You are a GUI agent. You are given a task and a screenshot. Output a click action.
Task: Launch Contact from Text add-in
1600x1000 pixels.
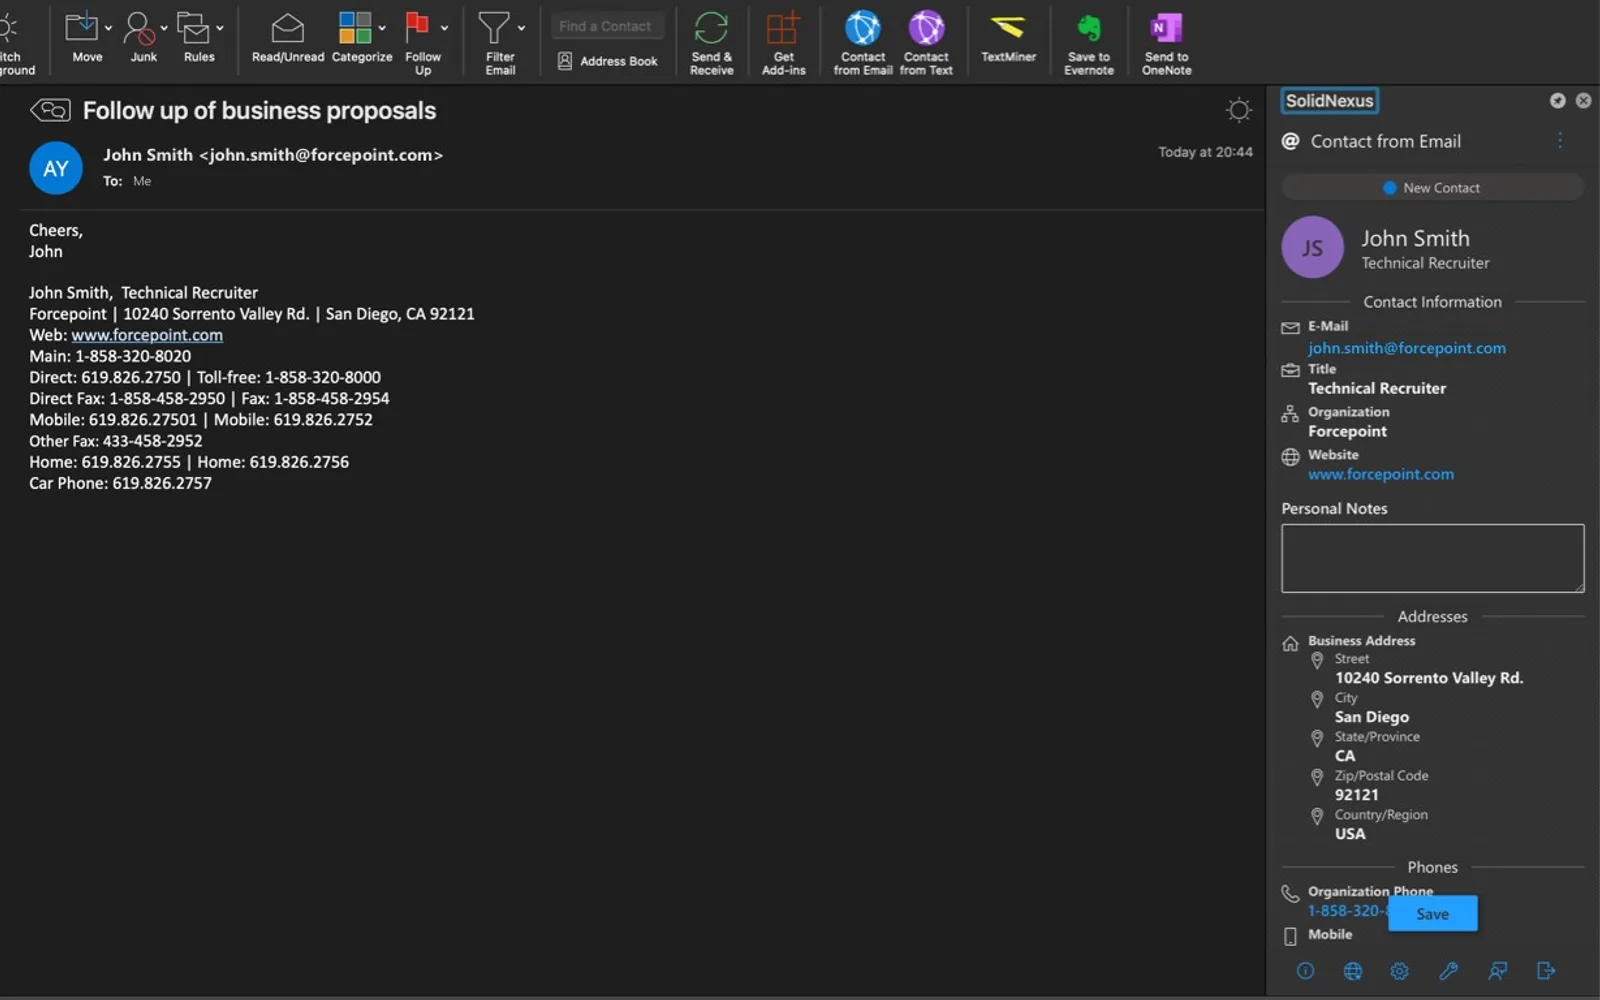coord(926,42)
